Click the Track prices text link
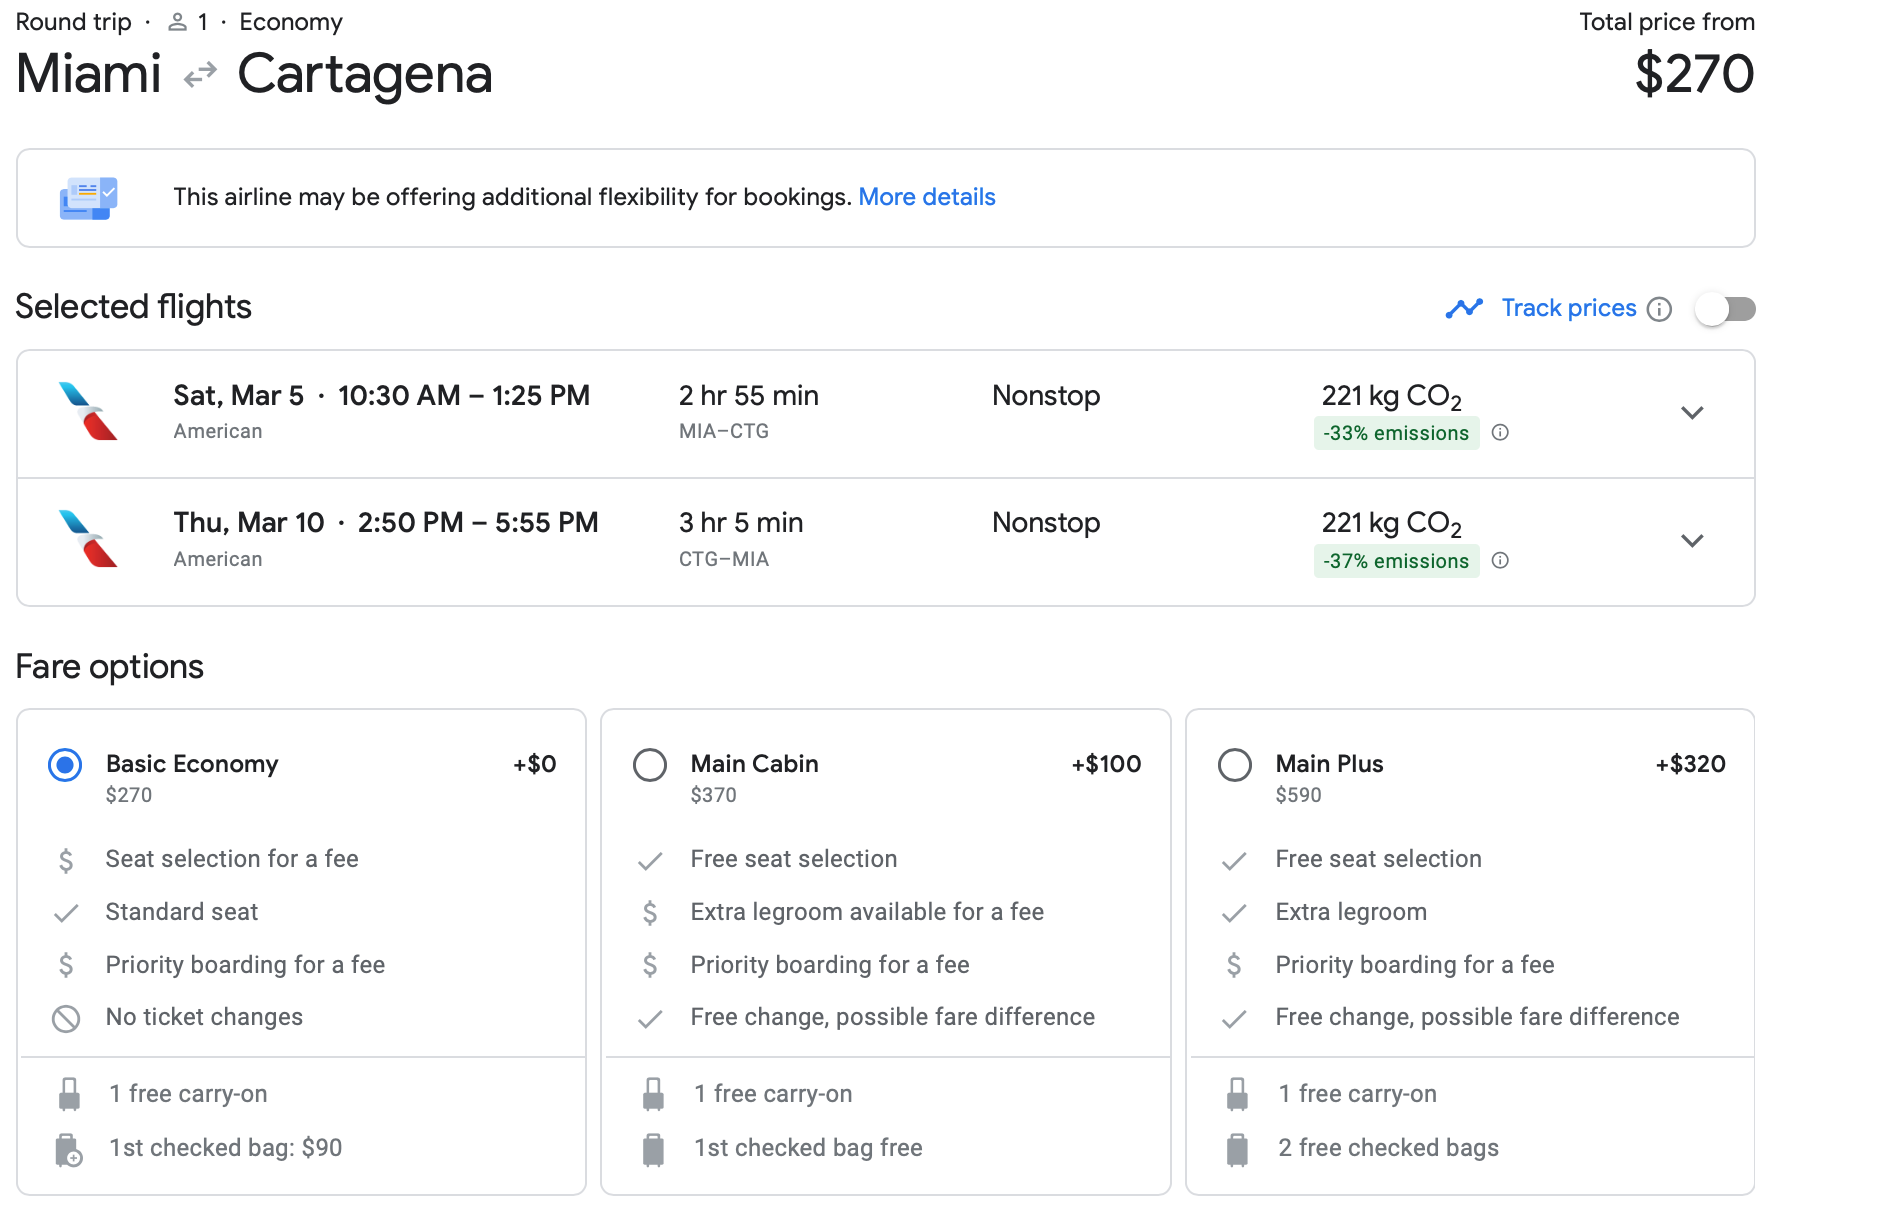This screenshot has width=1898, height=1220. 1568,308
